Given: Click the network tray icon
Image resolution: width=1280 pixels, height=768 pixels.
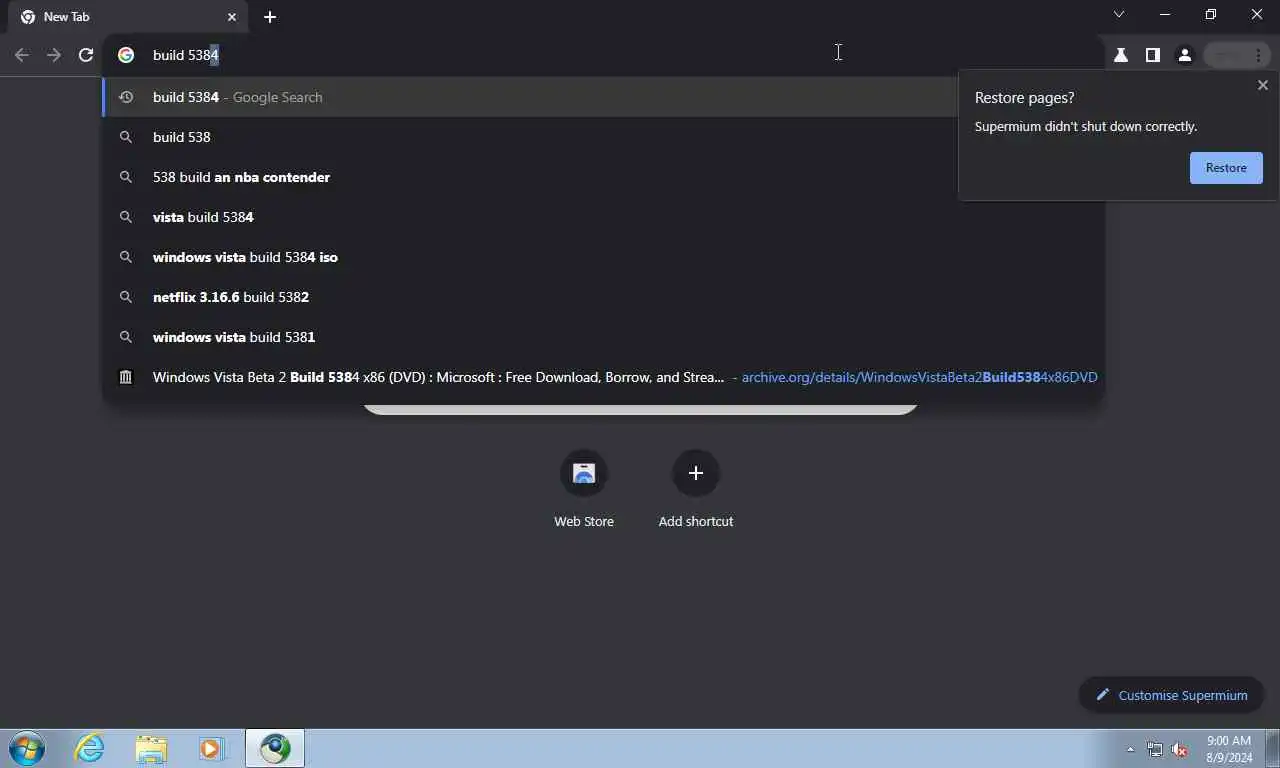Looking at the screenshot, I should pos(1155,749).
